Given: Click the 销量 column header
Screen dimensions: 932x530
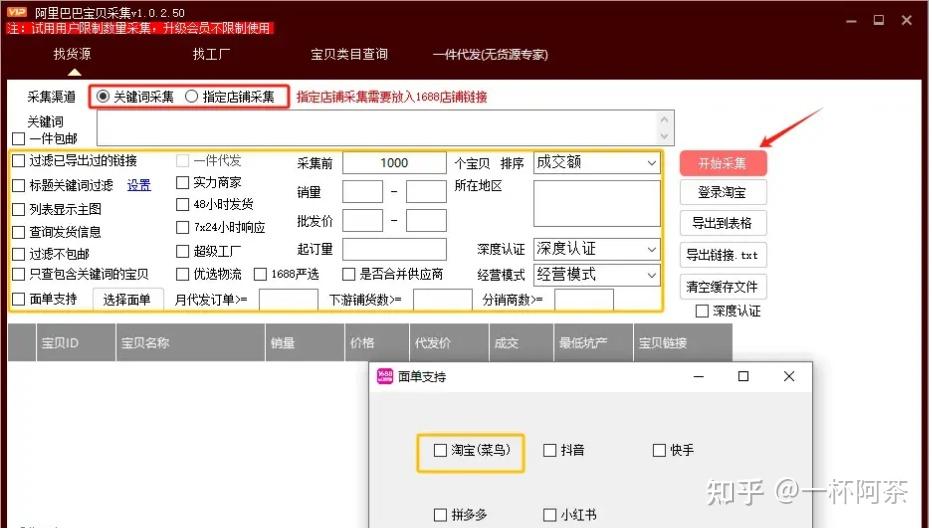Looking at the screenshot, I should tap(305, 343).
